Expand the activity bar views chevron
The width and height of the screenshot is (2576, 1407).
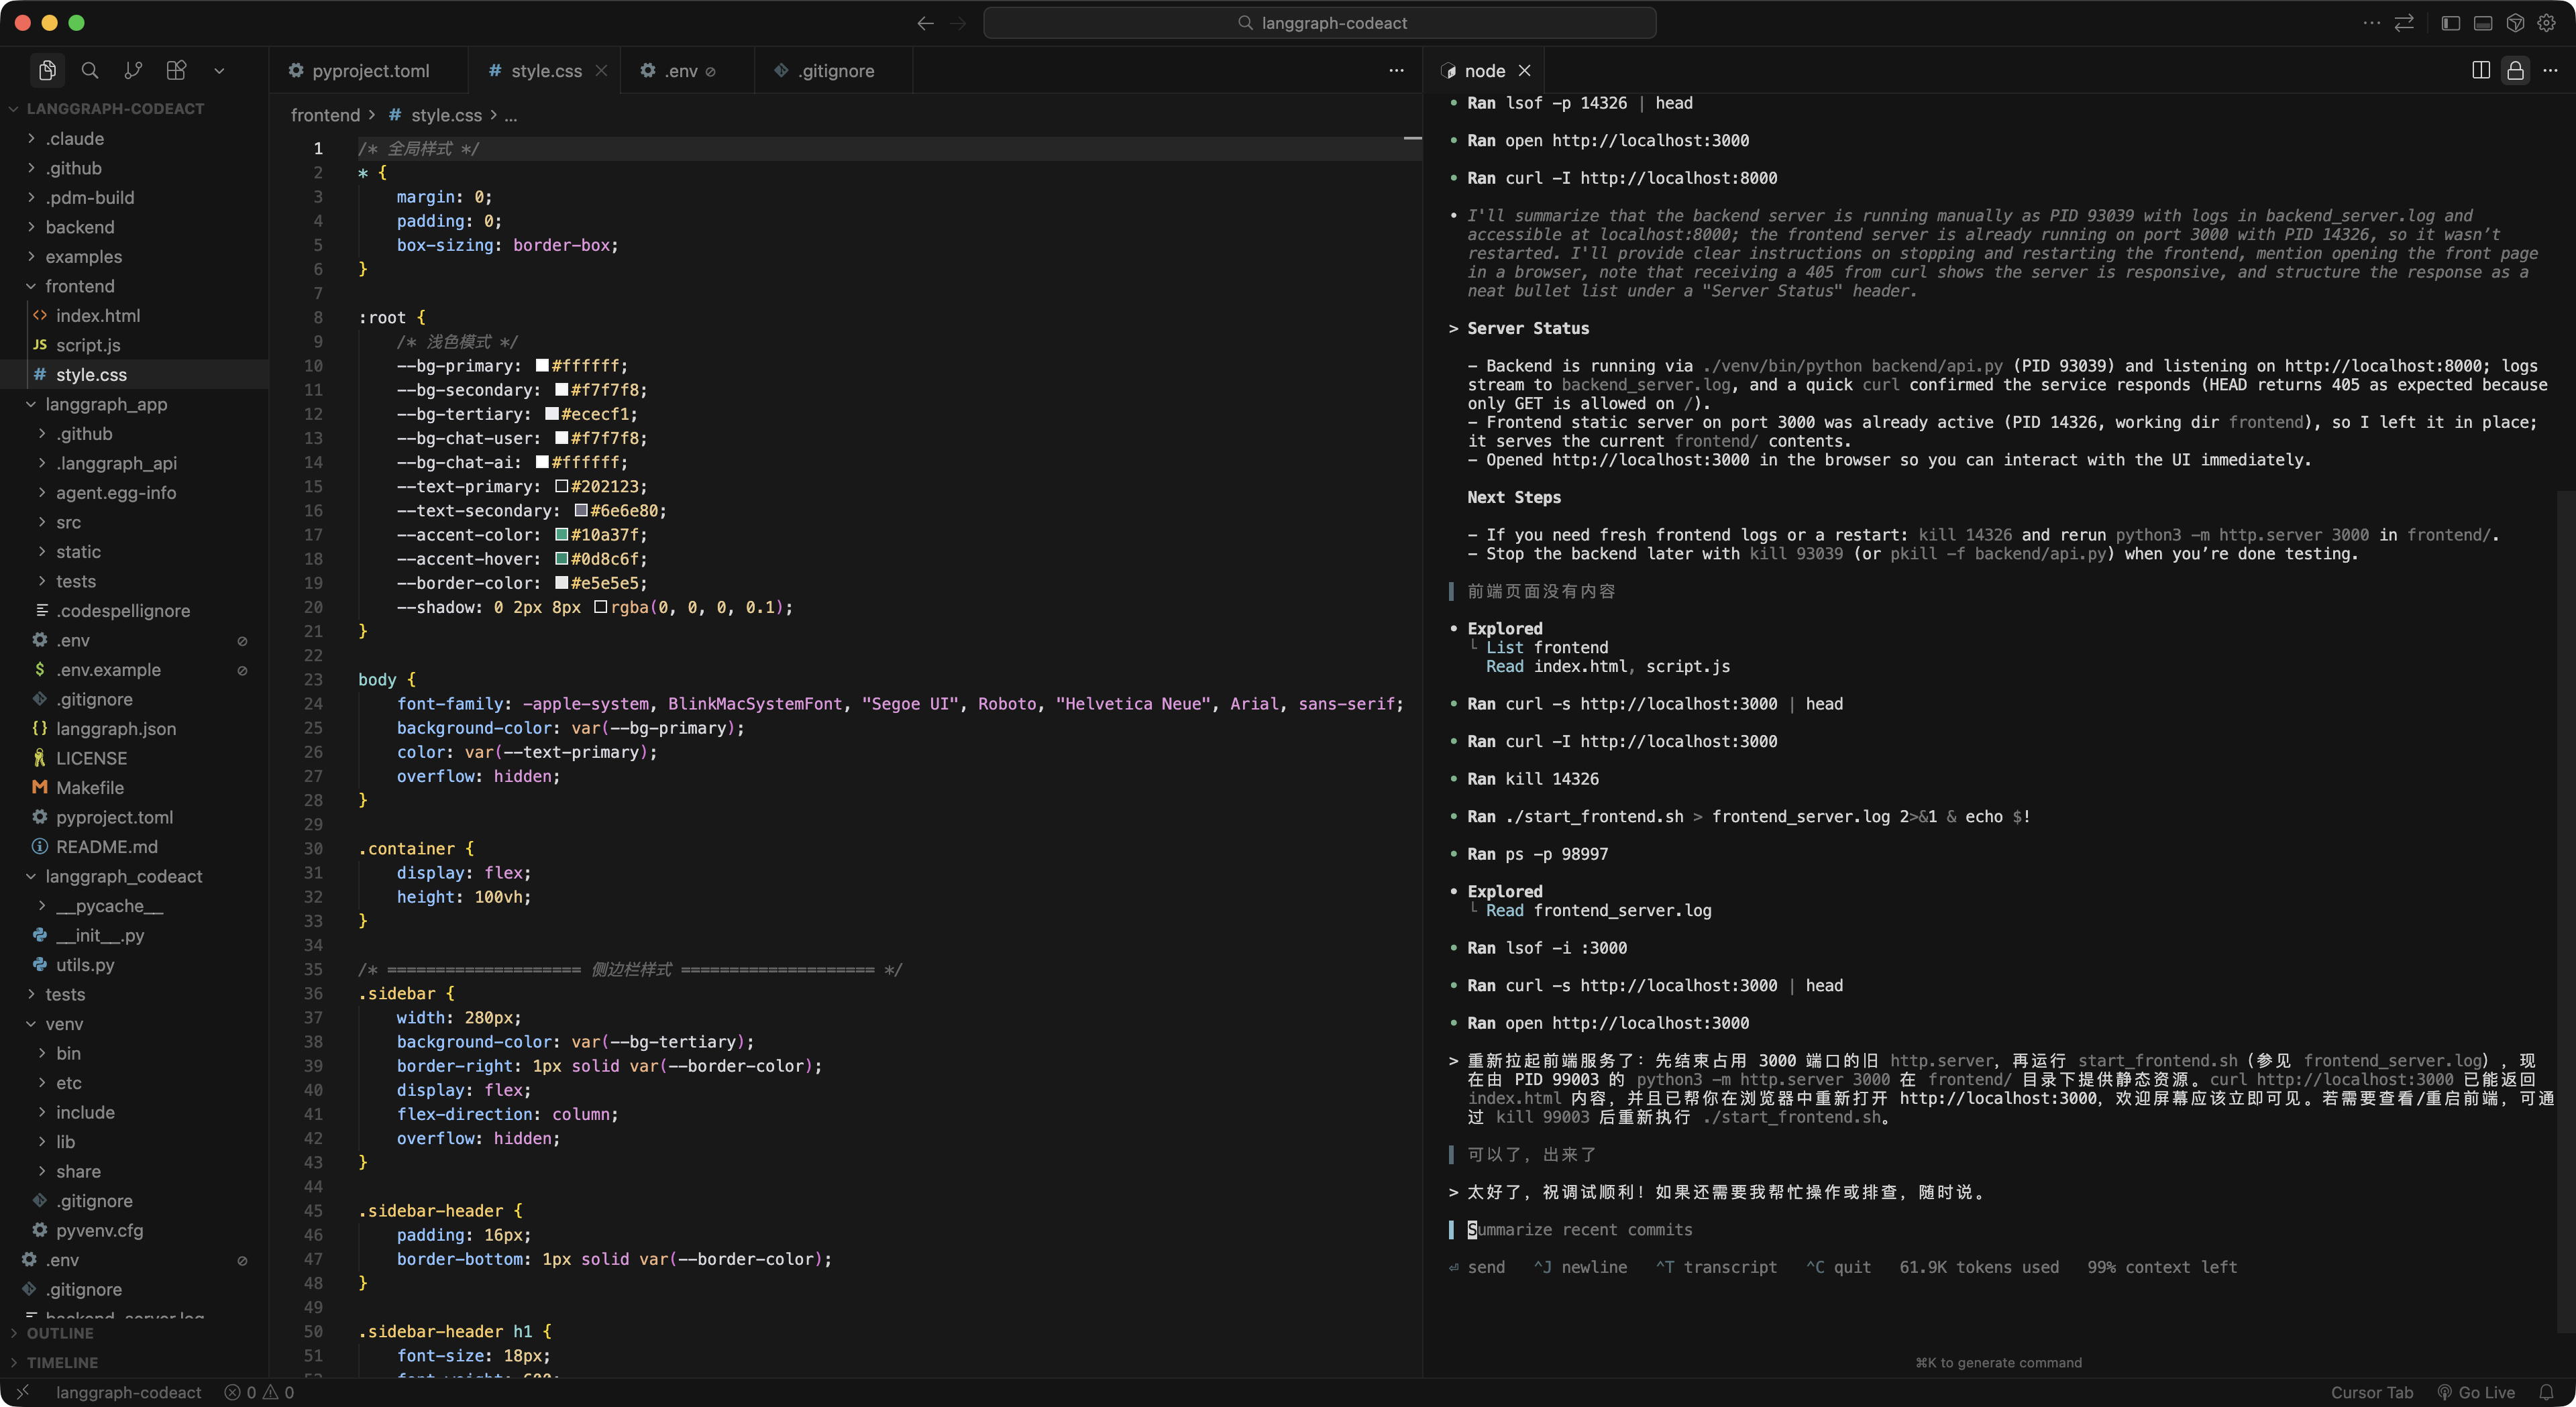(x=219, y=71)
